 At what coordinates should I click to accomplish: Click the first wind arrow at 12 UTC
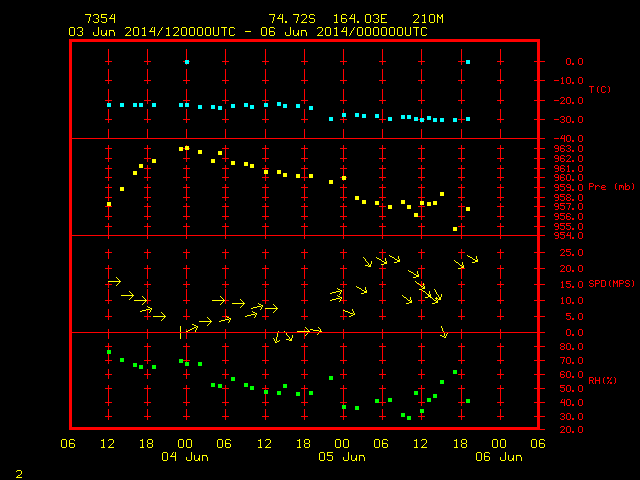pyautogui.click(x=114, y=282)
